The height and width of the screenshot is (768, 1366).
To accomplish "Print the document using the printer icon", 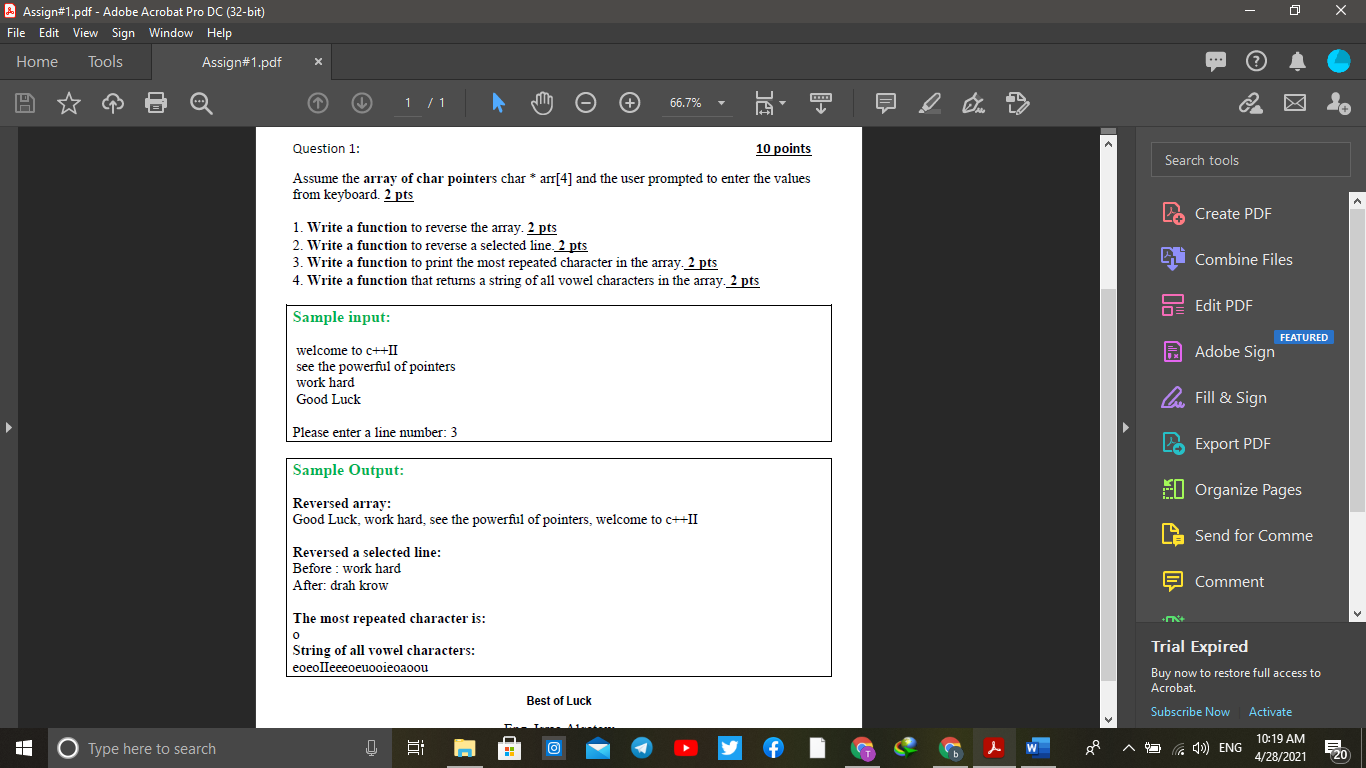I will point(156,103).
